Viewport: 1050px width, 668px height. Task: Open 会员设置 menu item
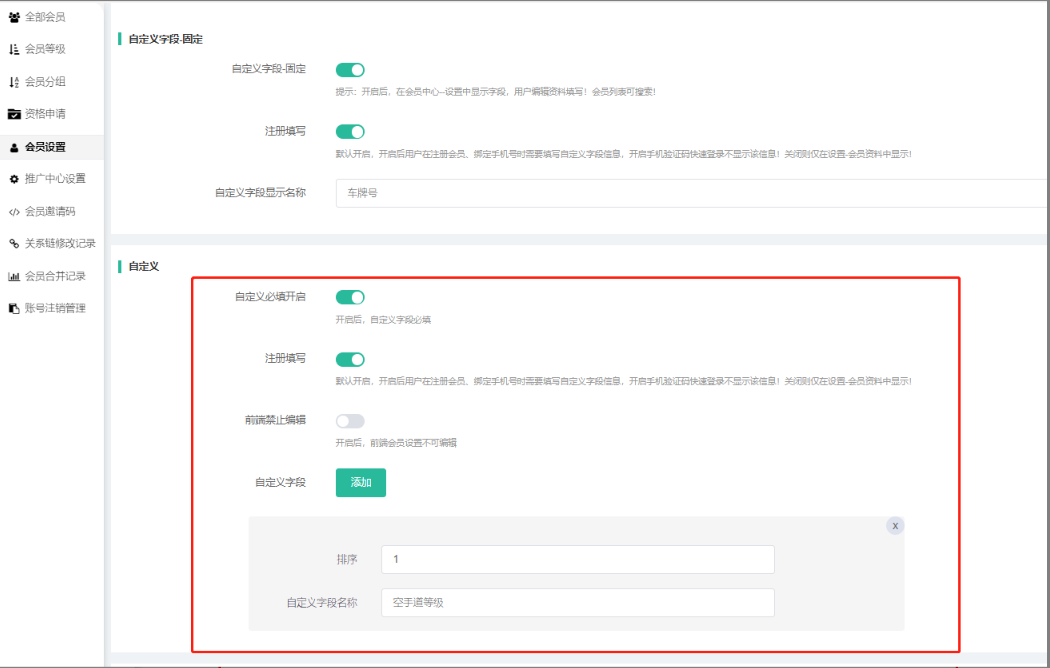pos(45,147)
